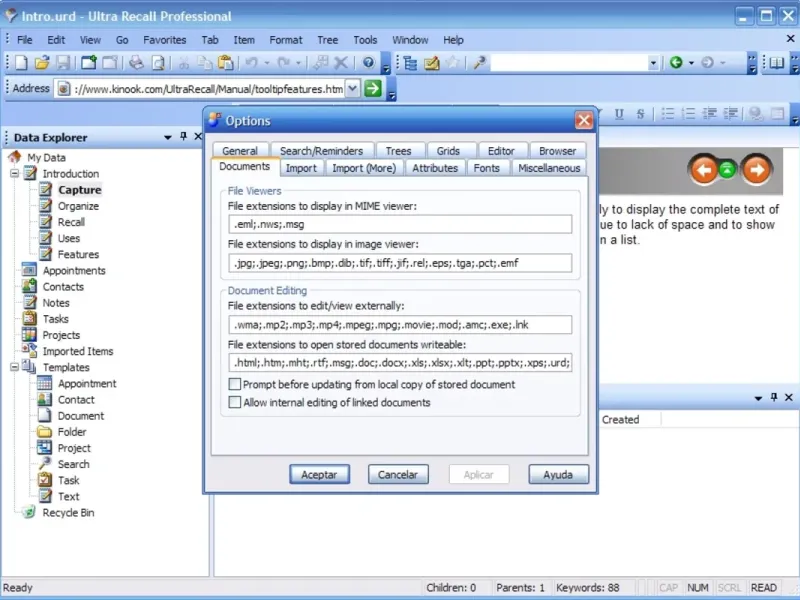Click orange next page arrow
The width and height of the screenshot is (800, 600).
tap(757, 169)
